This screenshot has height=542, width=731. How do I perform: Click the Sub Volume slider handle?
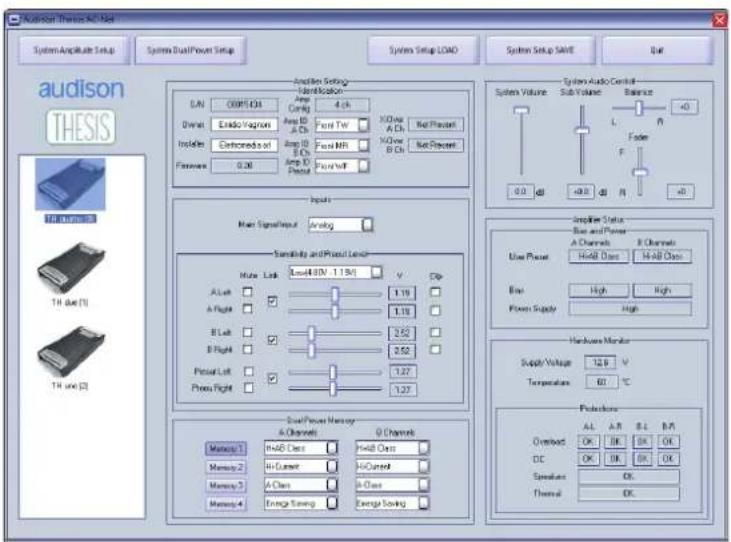click(582, 130)
